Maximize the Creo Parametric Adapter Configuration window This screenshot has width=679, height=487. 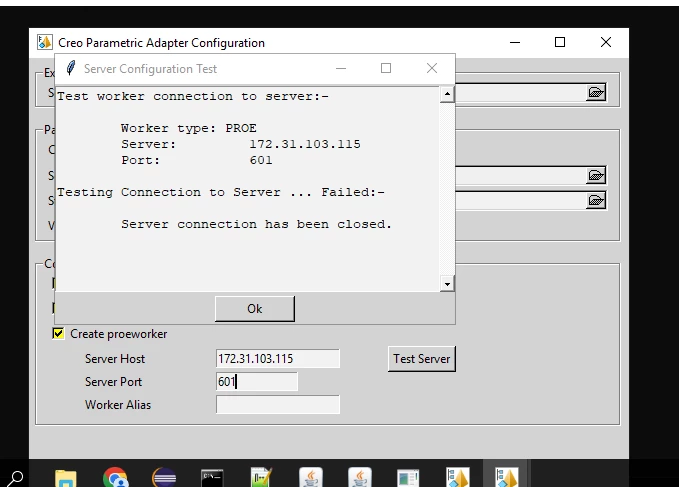560,42
